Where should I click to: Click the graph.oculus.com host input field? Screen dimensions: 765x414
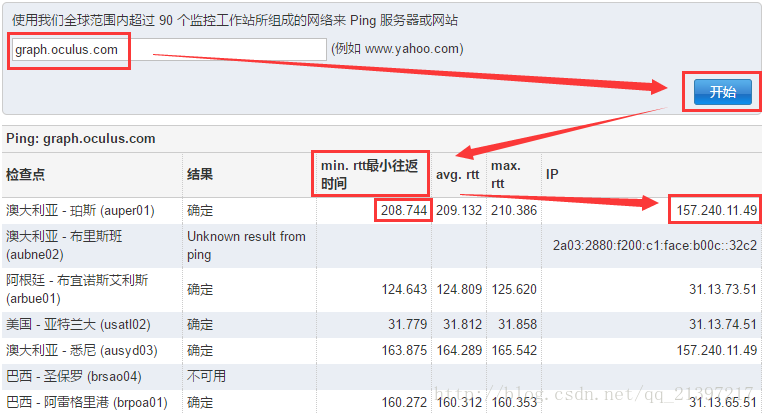point(169,49)
